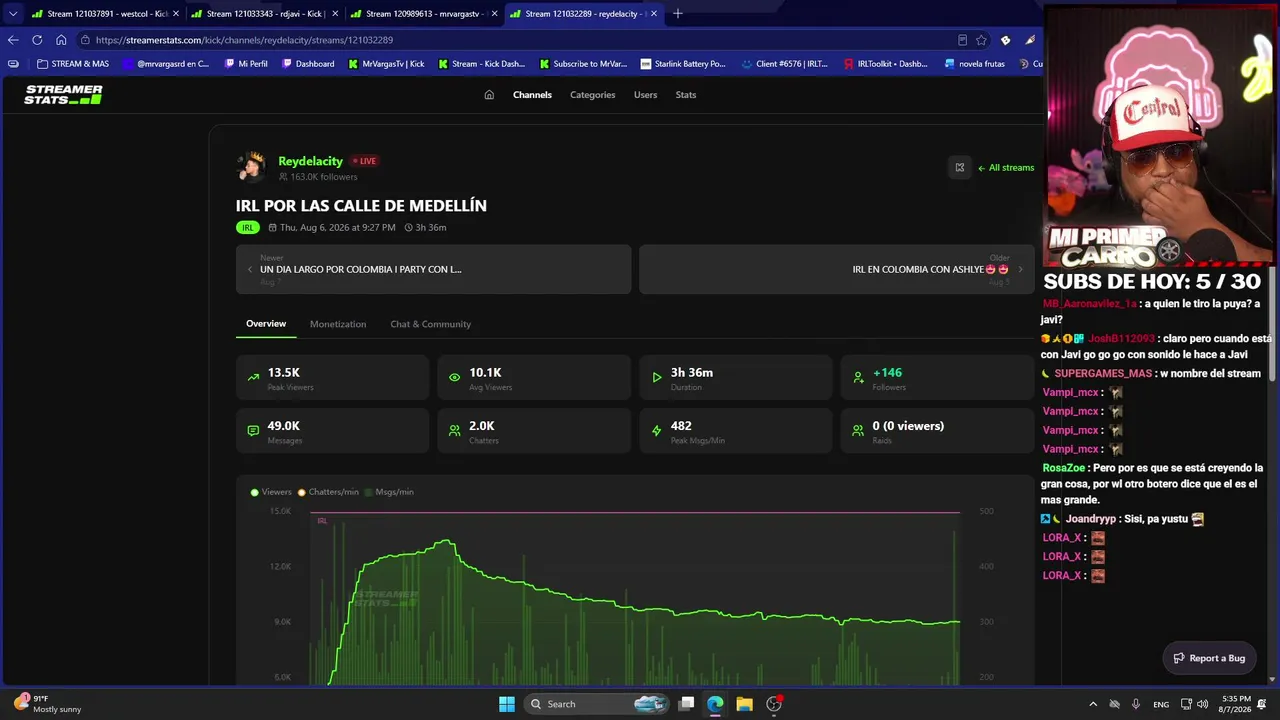Toggle the Chatters/min series in chart legend
This screenshot has height=720, width=1280.
328,492
